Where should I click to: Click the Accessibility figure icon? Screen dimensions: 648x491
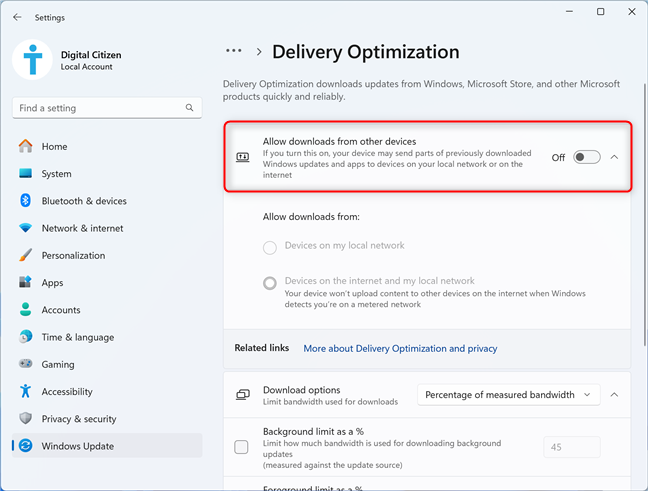[25, 391]
